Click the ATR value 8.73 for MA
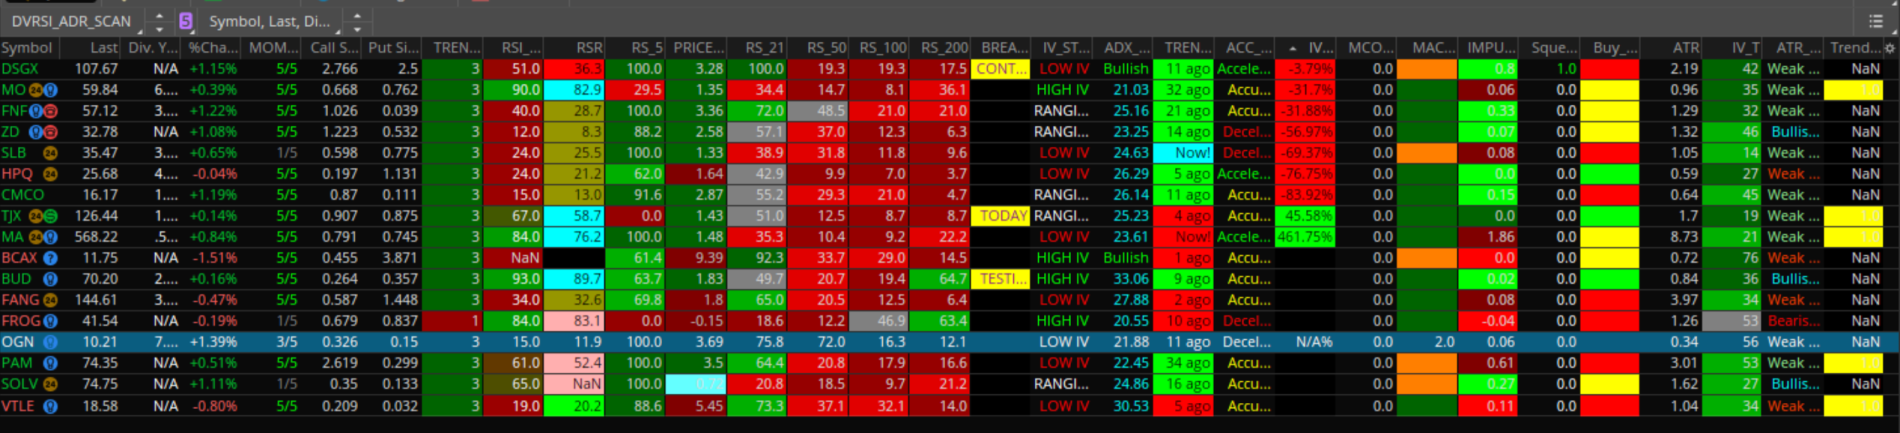This screenshot has height=433, width=1900. click(x=1684, y=237)
